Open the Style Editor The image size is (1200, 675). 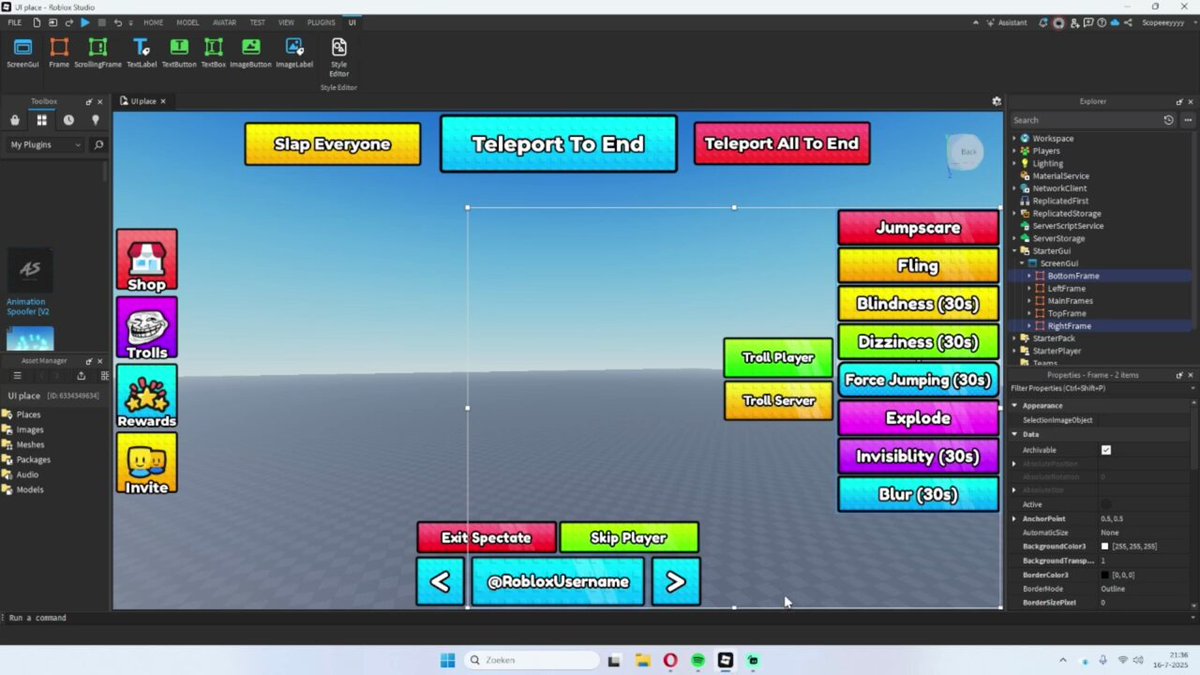pos(339,57)
